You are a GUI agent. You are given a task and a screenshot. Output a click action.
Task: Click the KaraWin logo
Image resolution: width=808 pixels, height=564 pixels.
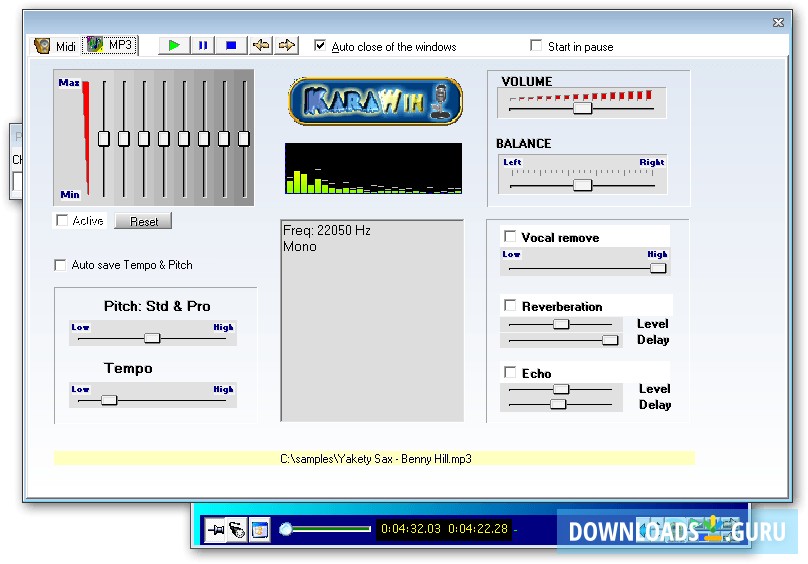pos(375,101)
